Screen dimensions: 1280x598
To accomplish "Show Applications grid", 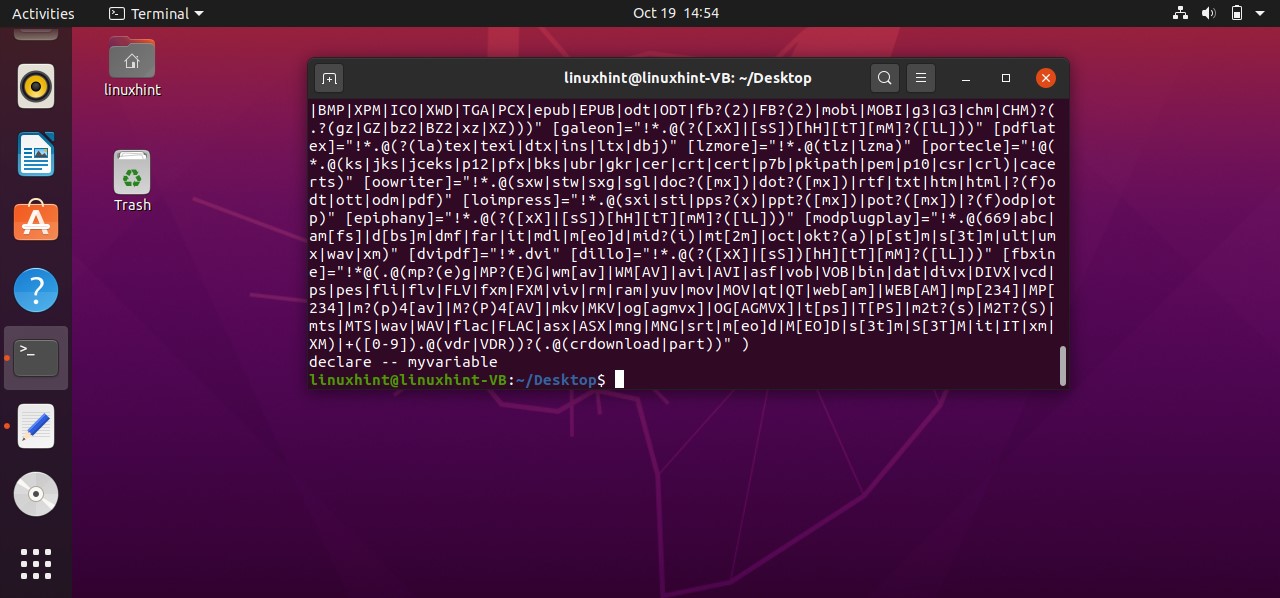I will (x=36, y=563).
